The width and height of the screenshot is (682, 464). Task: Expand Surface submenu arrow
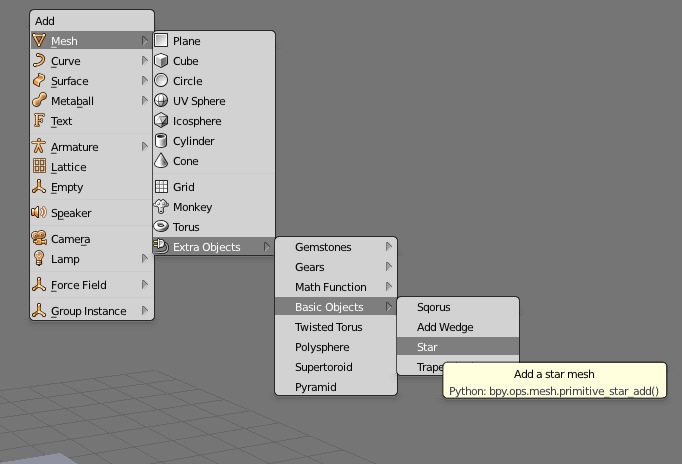click(145, 80)
